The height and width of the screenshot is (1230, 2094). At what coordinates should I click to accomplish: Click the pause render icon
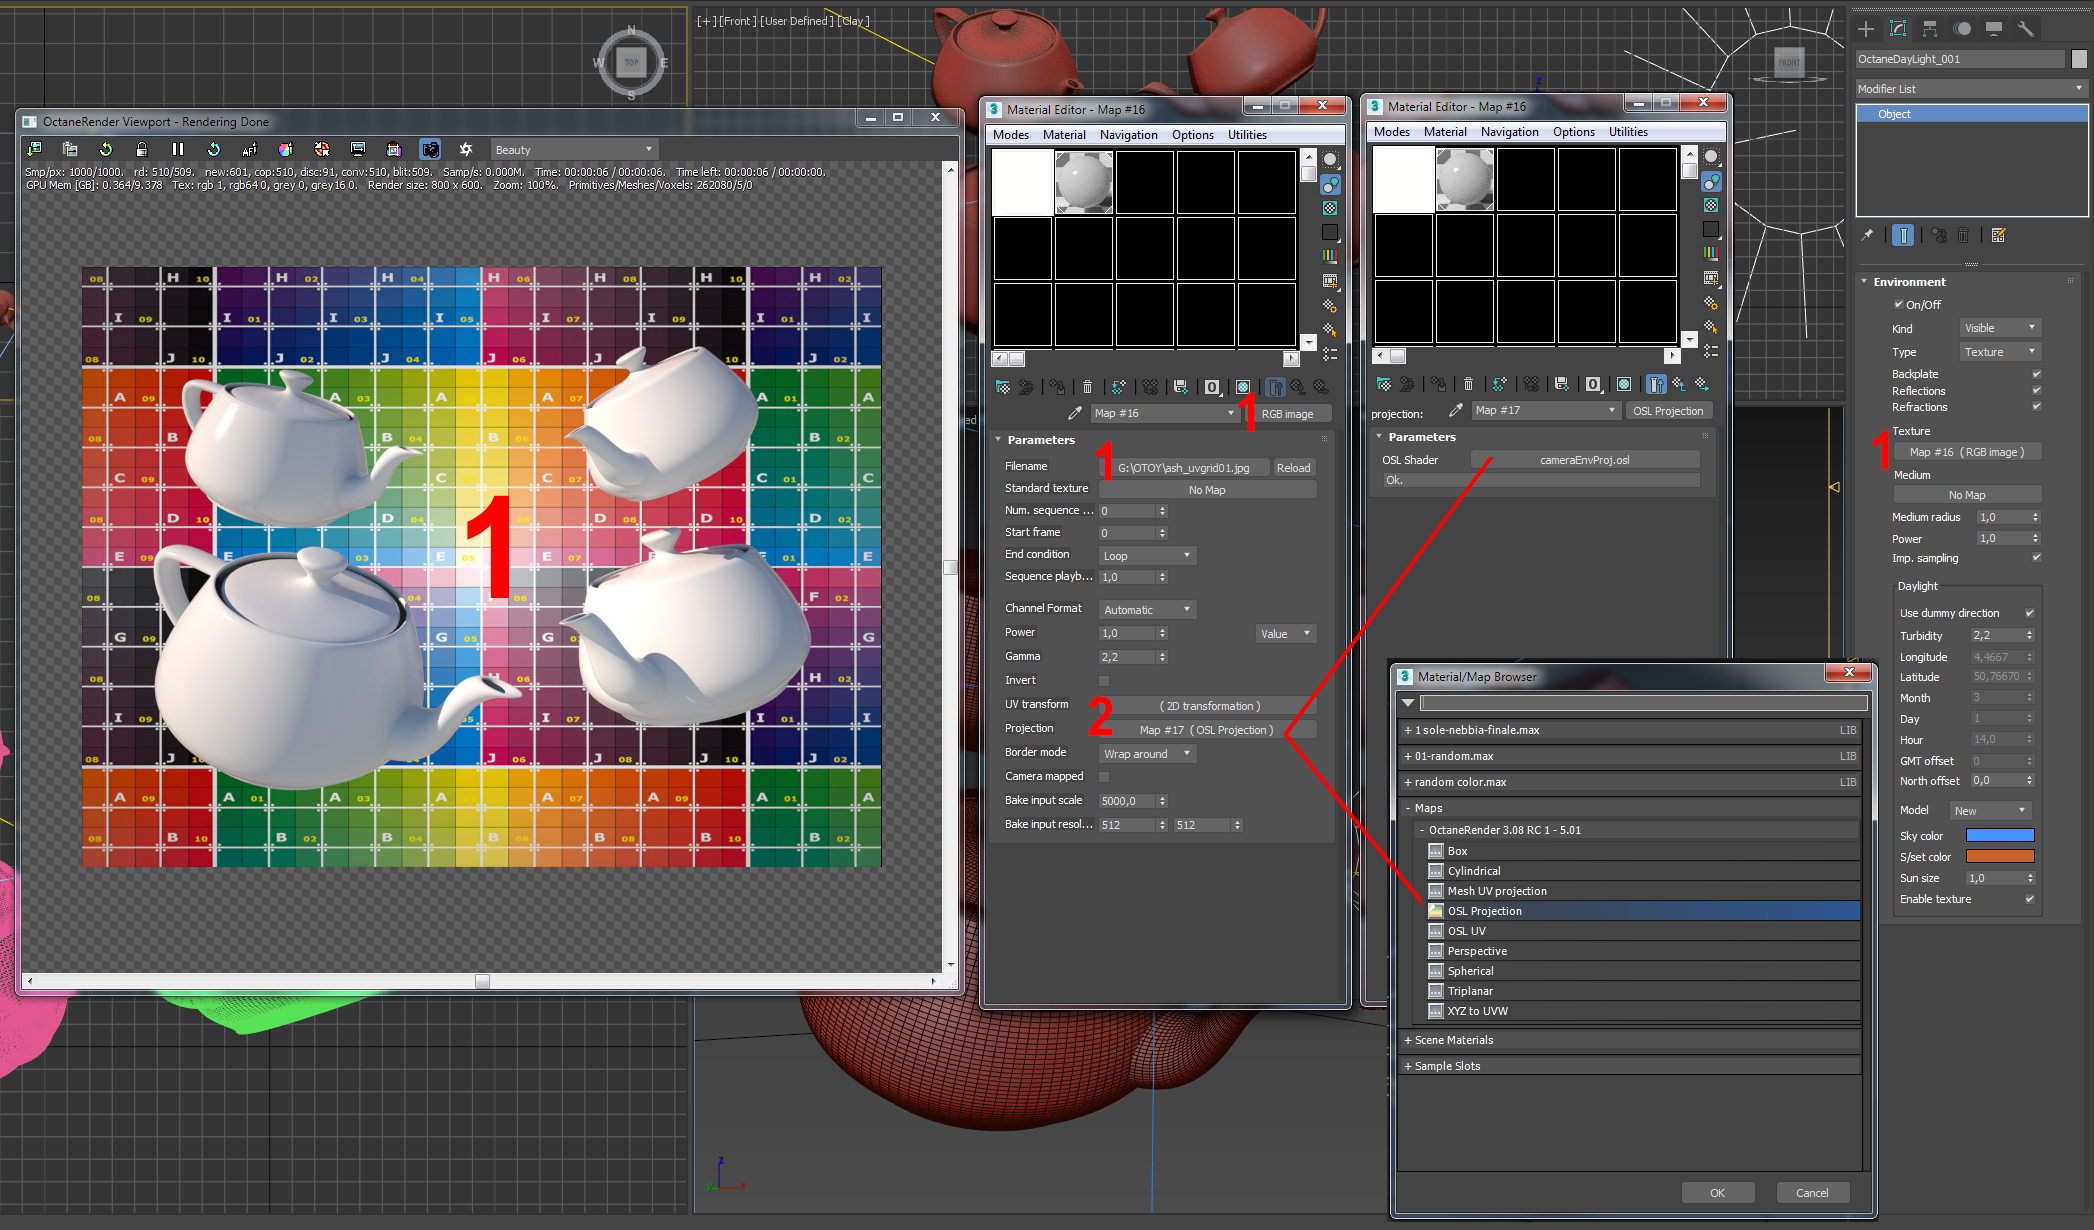178,149
